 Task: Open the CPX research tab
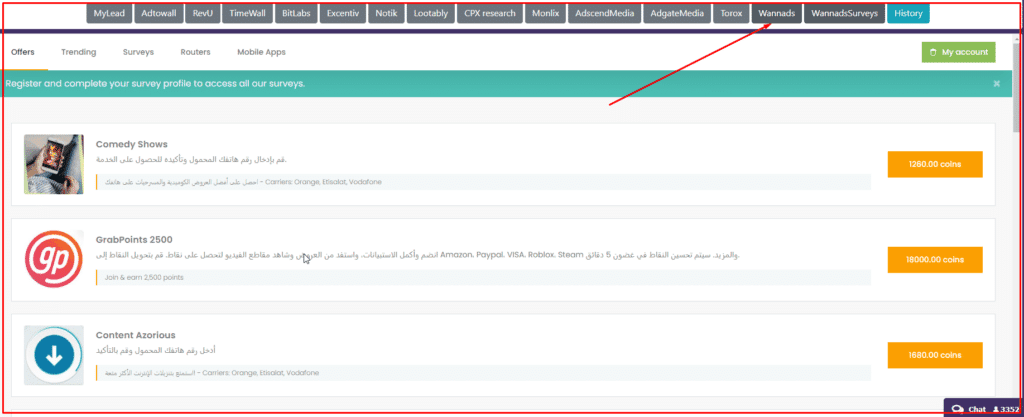coord(490,13)
